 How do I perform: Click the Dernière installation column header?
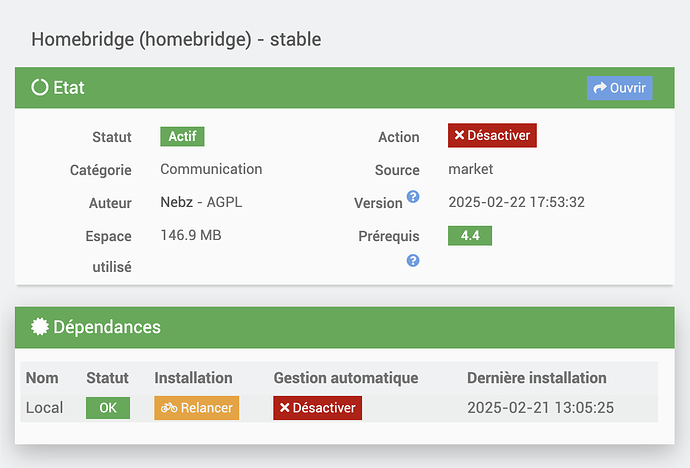[x=536, y=378]
